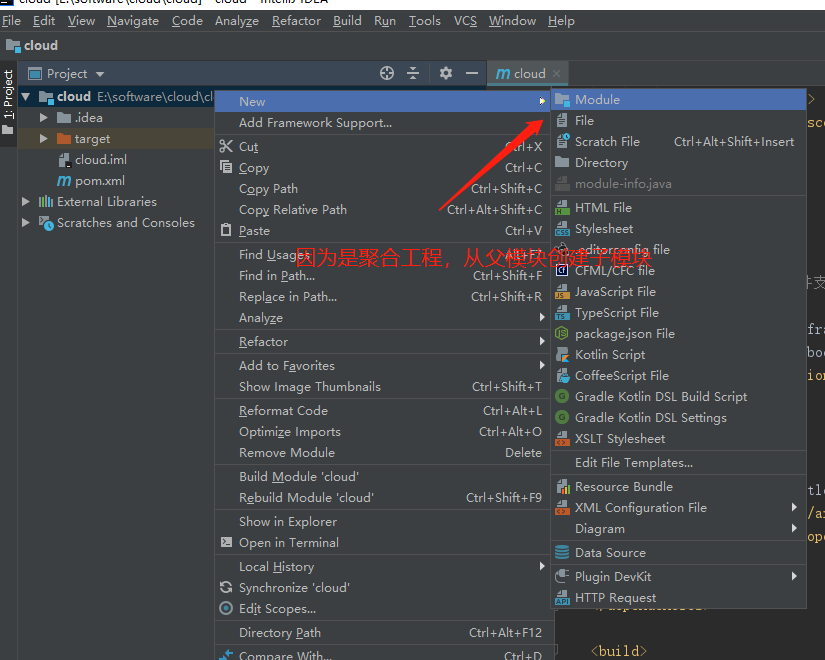Screen dimensions: 825x660
Task: Open the Add to Favorites submenu
Action: click(385, 365)
